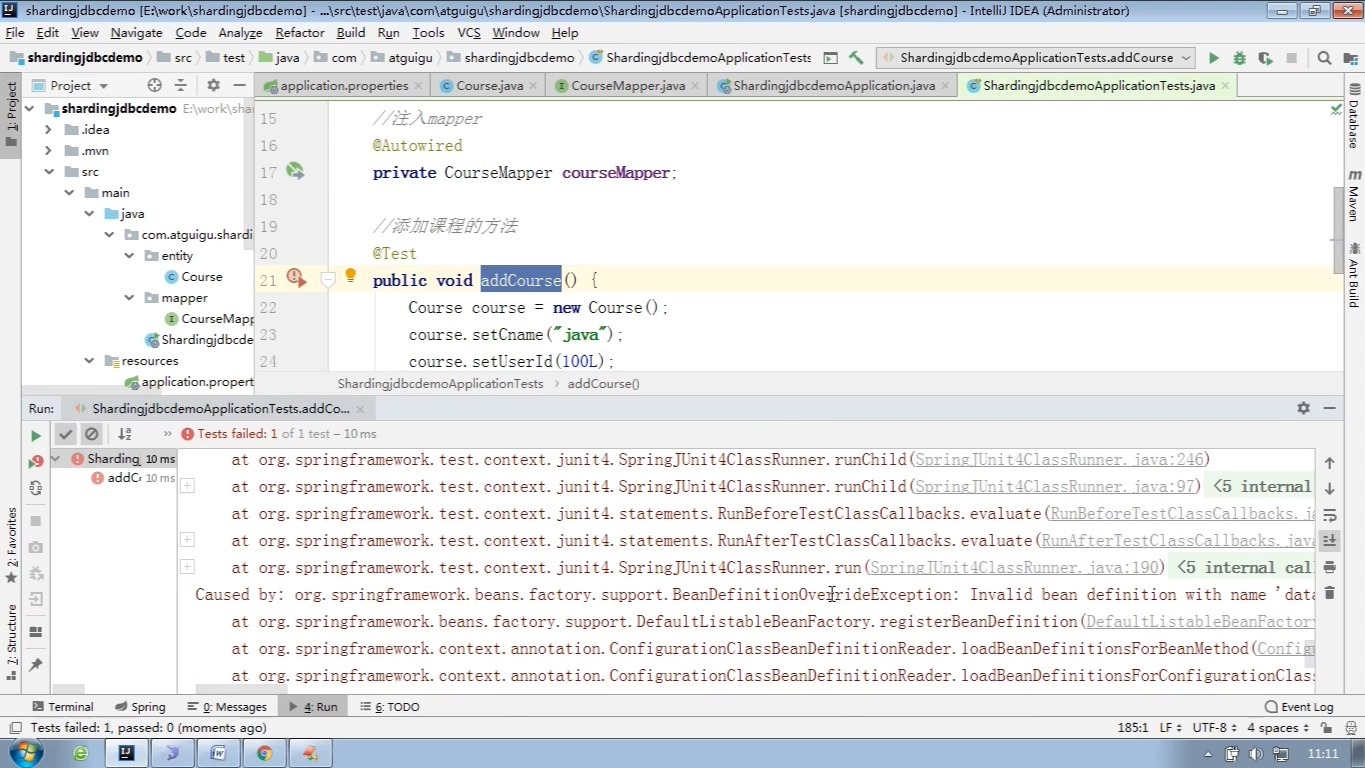Switch to the application.properties tab

point(344,85)
